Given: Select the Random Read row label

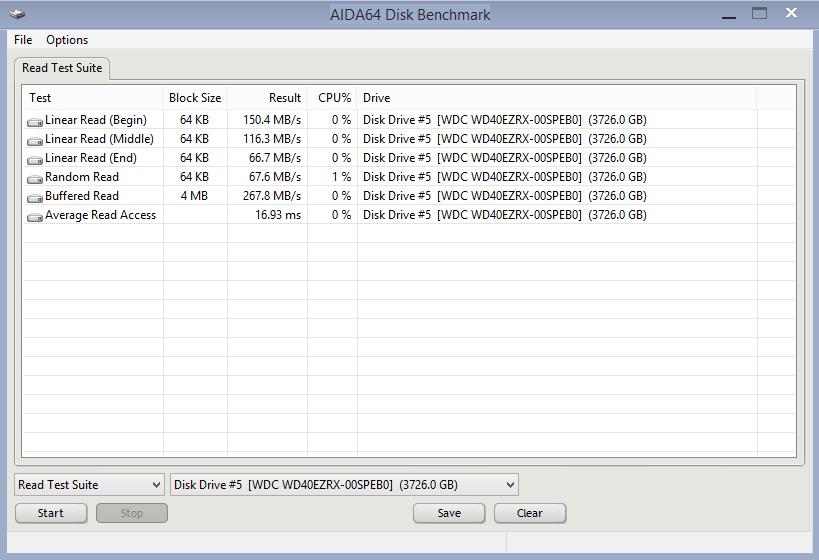Looking at the screenshot, I should 82,177.
